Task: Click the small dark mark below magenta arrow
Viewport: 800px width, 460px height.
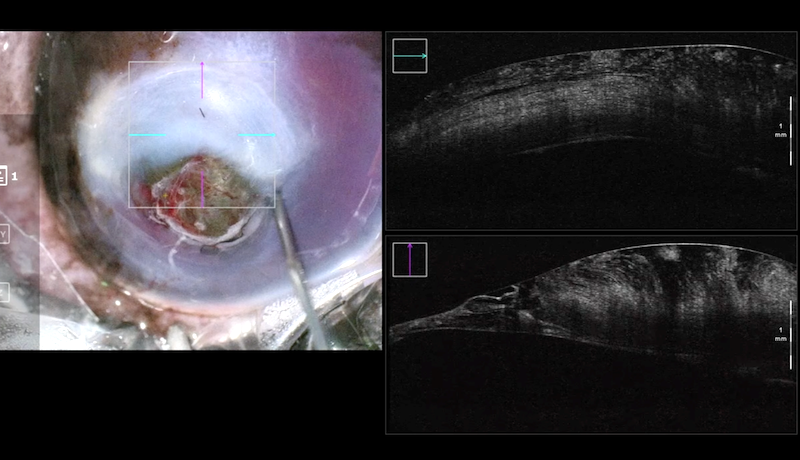Action: (202, 113)
